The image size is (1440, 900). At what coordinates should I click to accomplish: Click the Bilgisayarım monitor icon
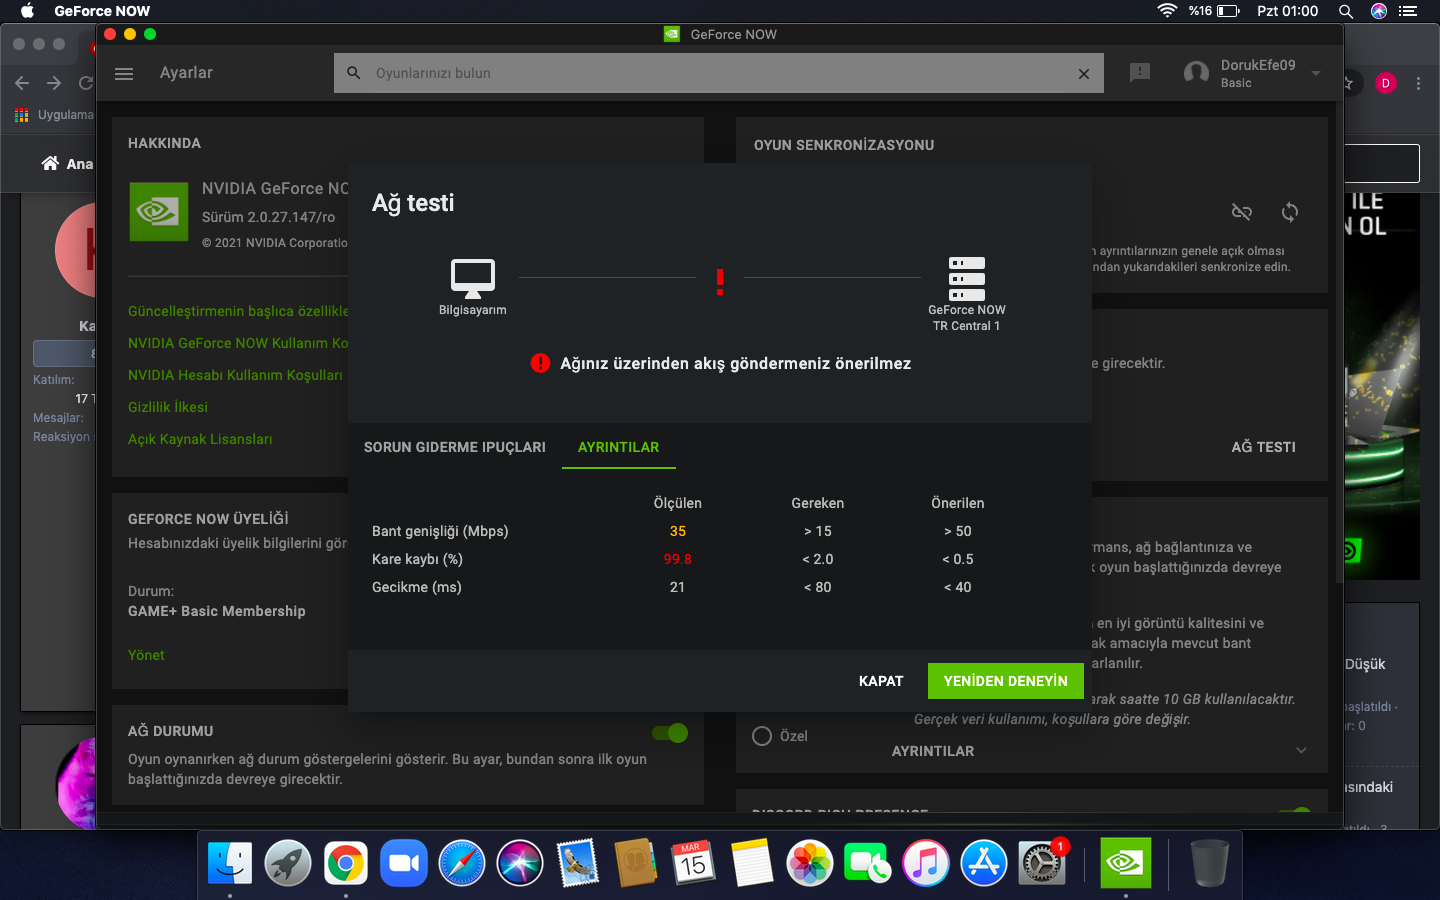click(473, 277)
